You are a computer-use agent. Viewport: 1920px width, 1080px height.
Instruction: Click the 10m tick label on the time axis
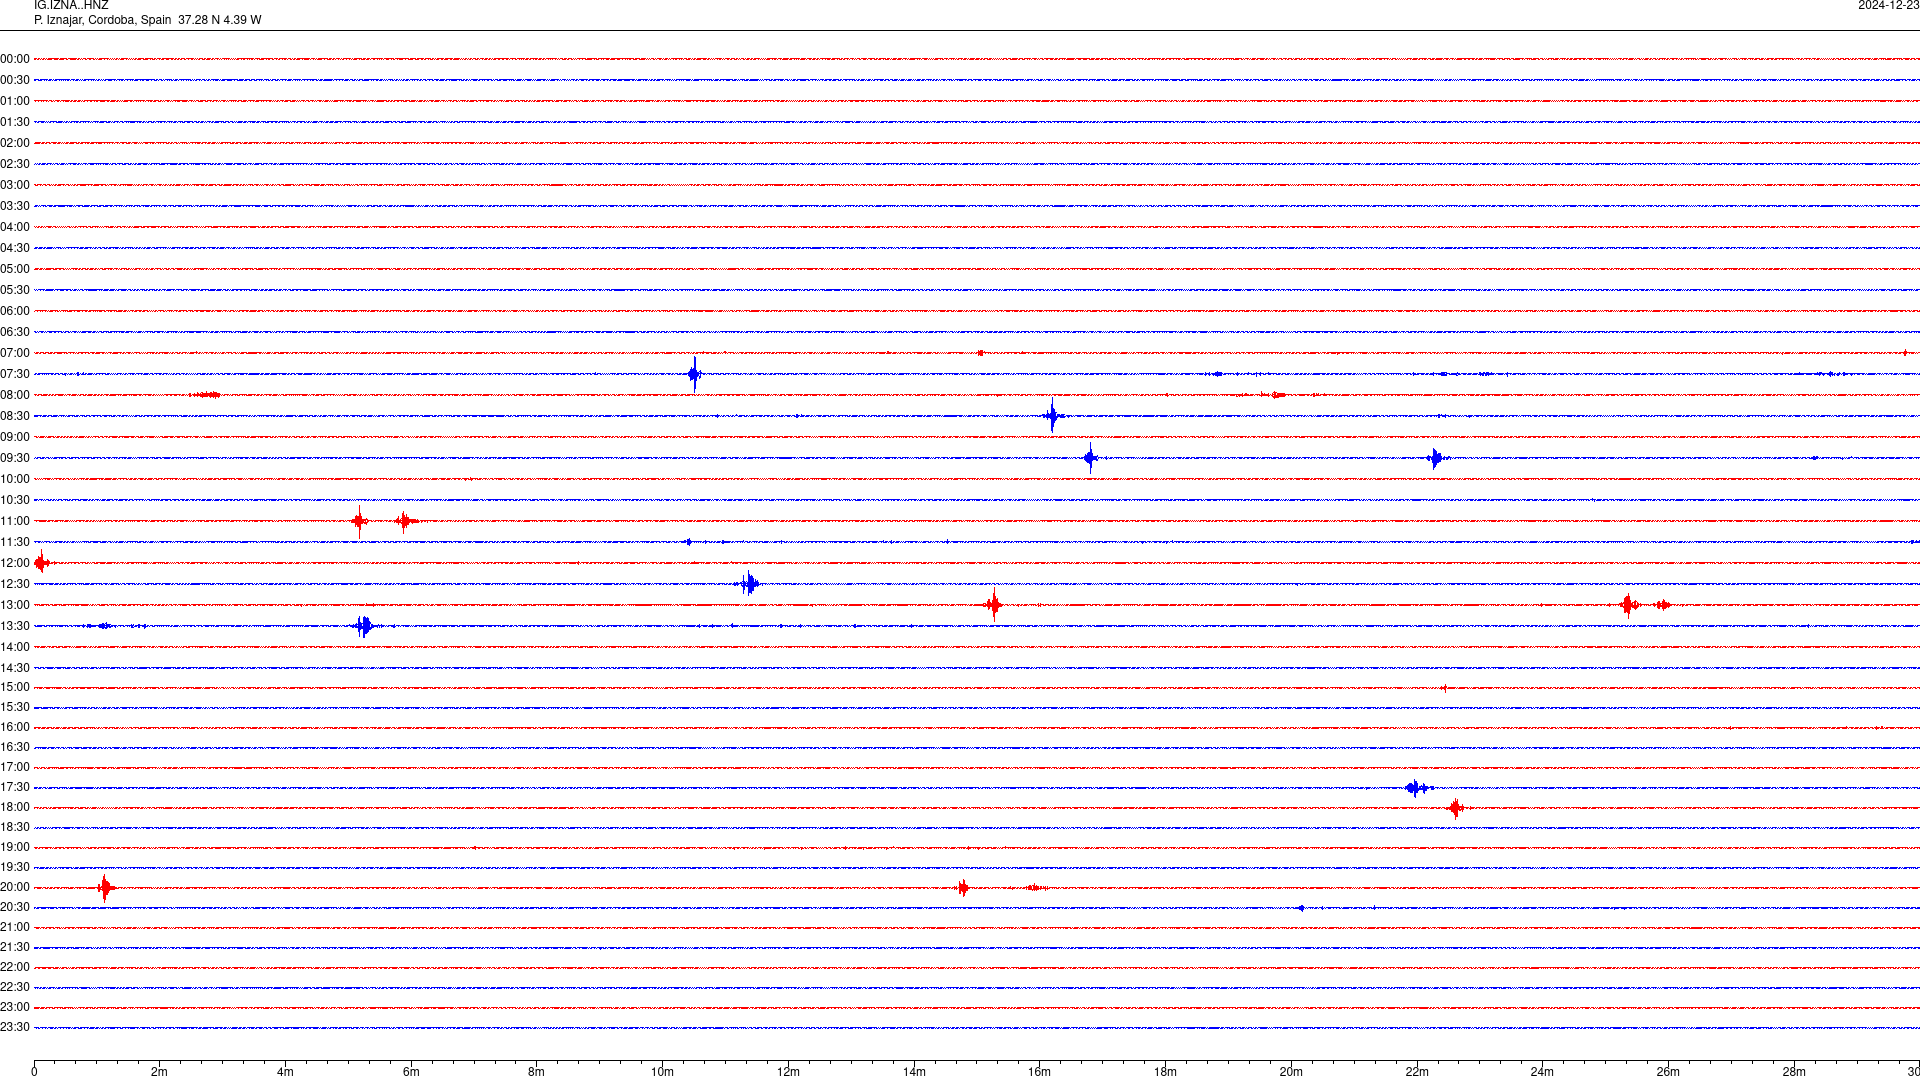[x=662, y=1072]
